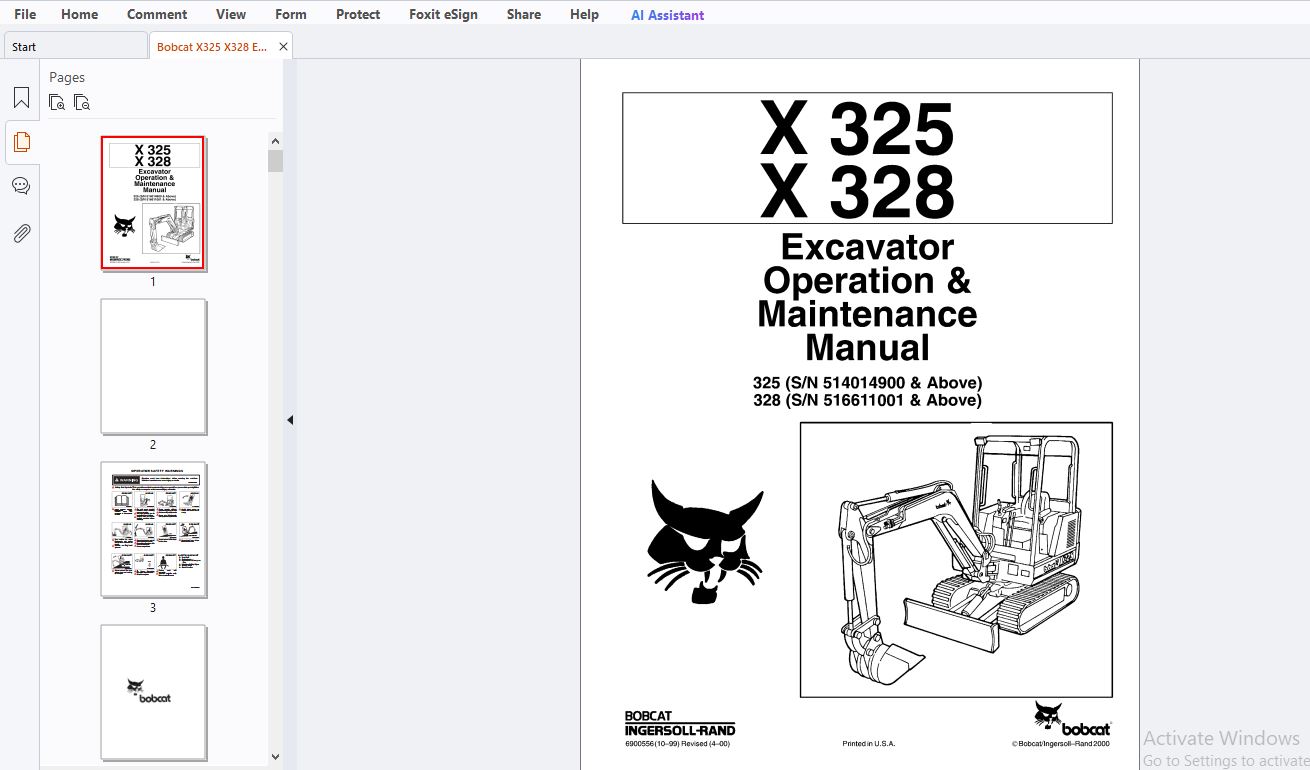Open the Share ribbon tab
Viewport: 1310px width, 770px height.
(524, 14)
